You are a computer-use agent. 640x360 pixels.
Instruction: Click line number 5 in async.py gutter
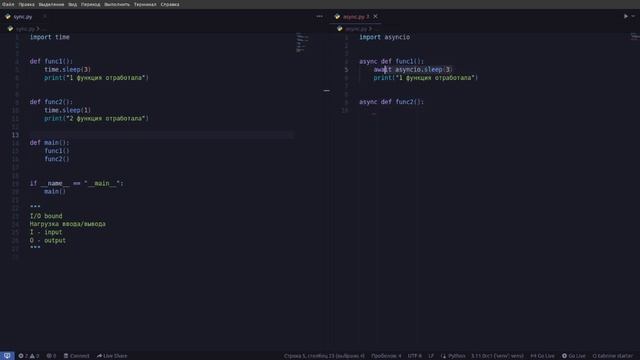[x=347, y=70]
